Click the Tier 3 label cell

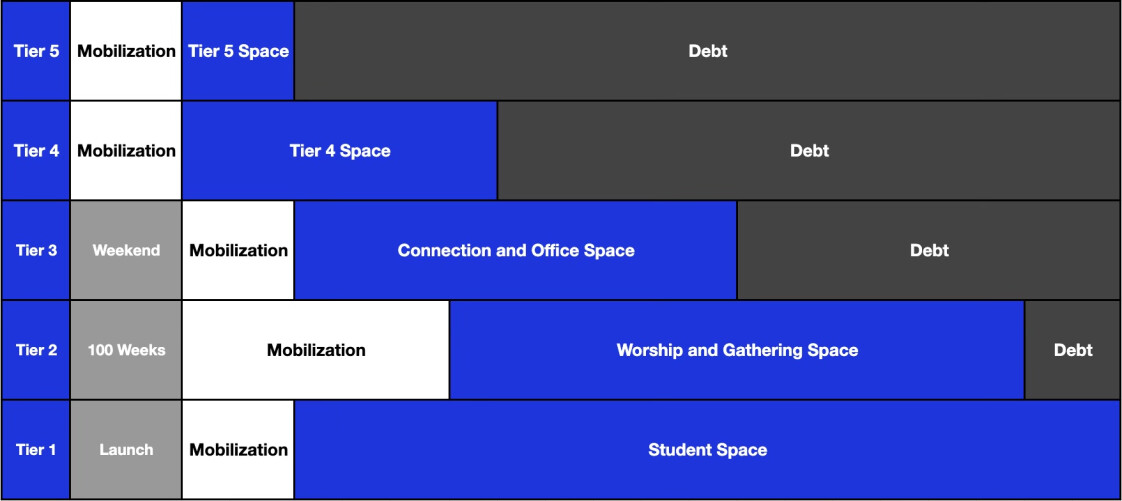click(x=36, y=250)
